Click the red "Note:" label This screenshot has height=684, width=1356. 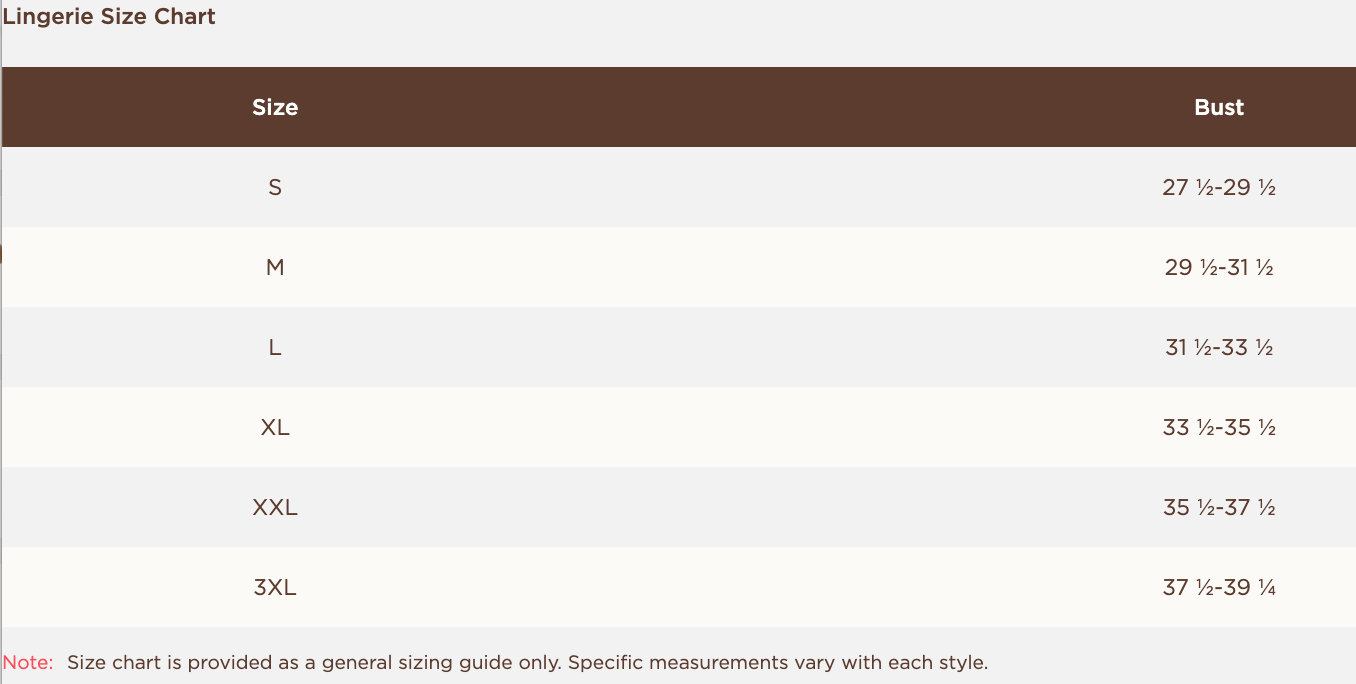point(28,662)
